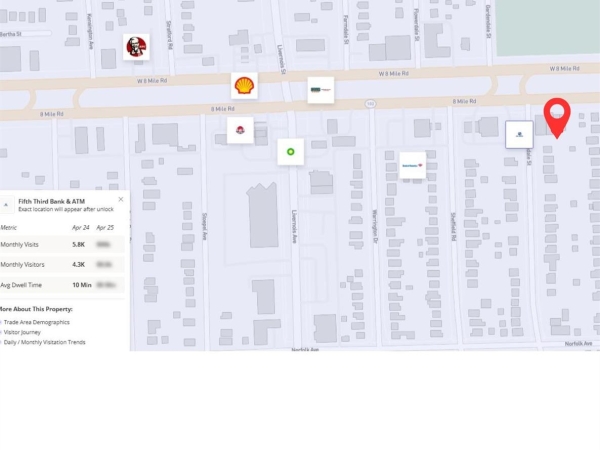Image resolution: width=600 pixels, height=450 pixels.
Task: Click the property logo in the info panel
Action: [6, 205]
